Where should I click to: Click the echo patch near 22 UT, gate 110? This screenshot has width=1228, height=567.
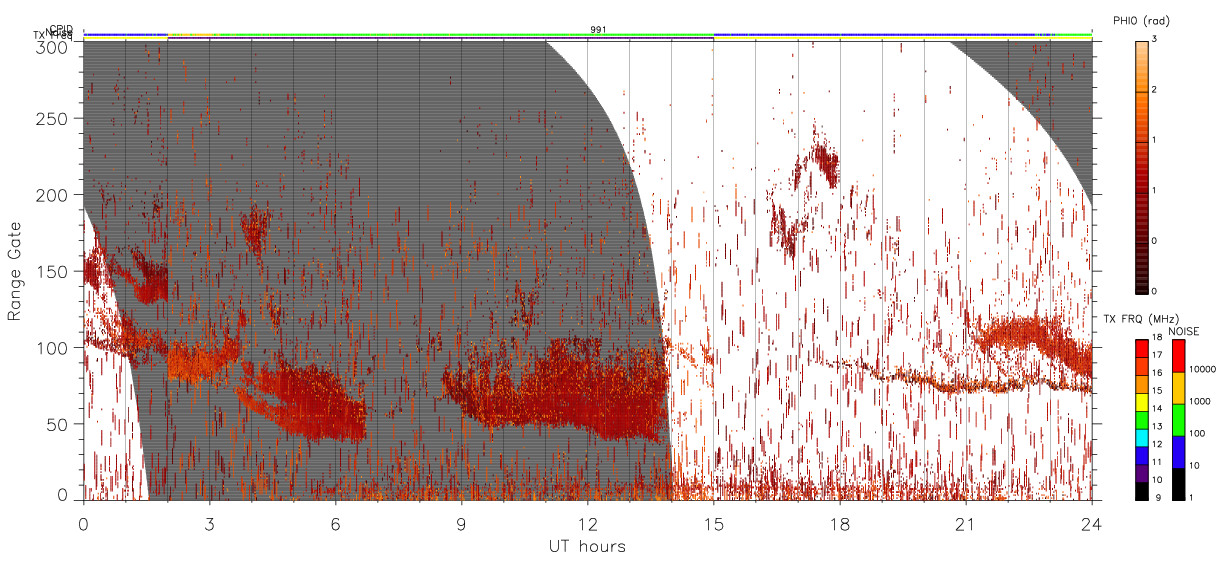click(x=1030, y=338)
